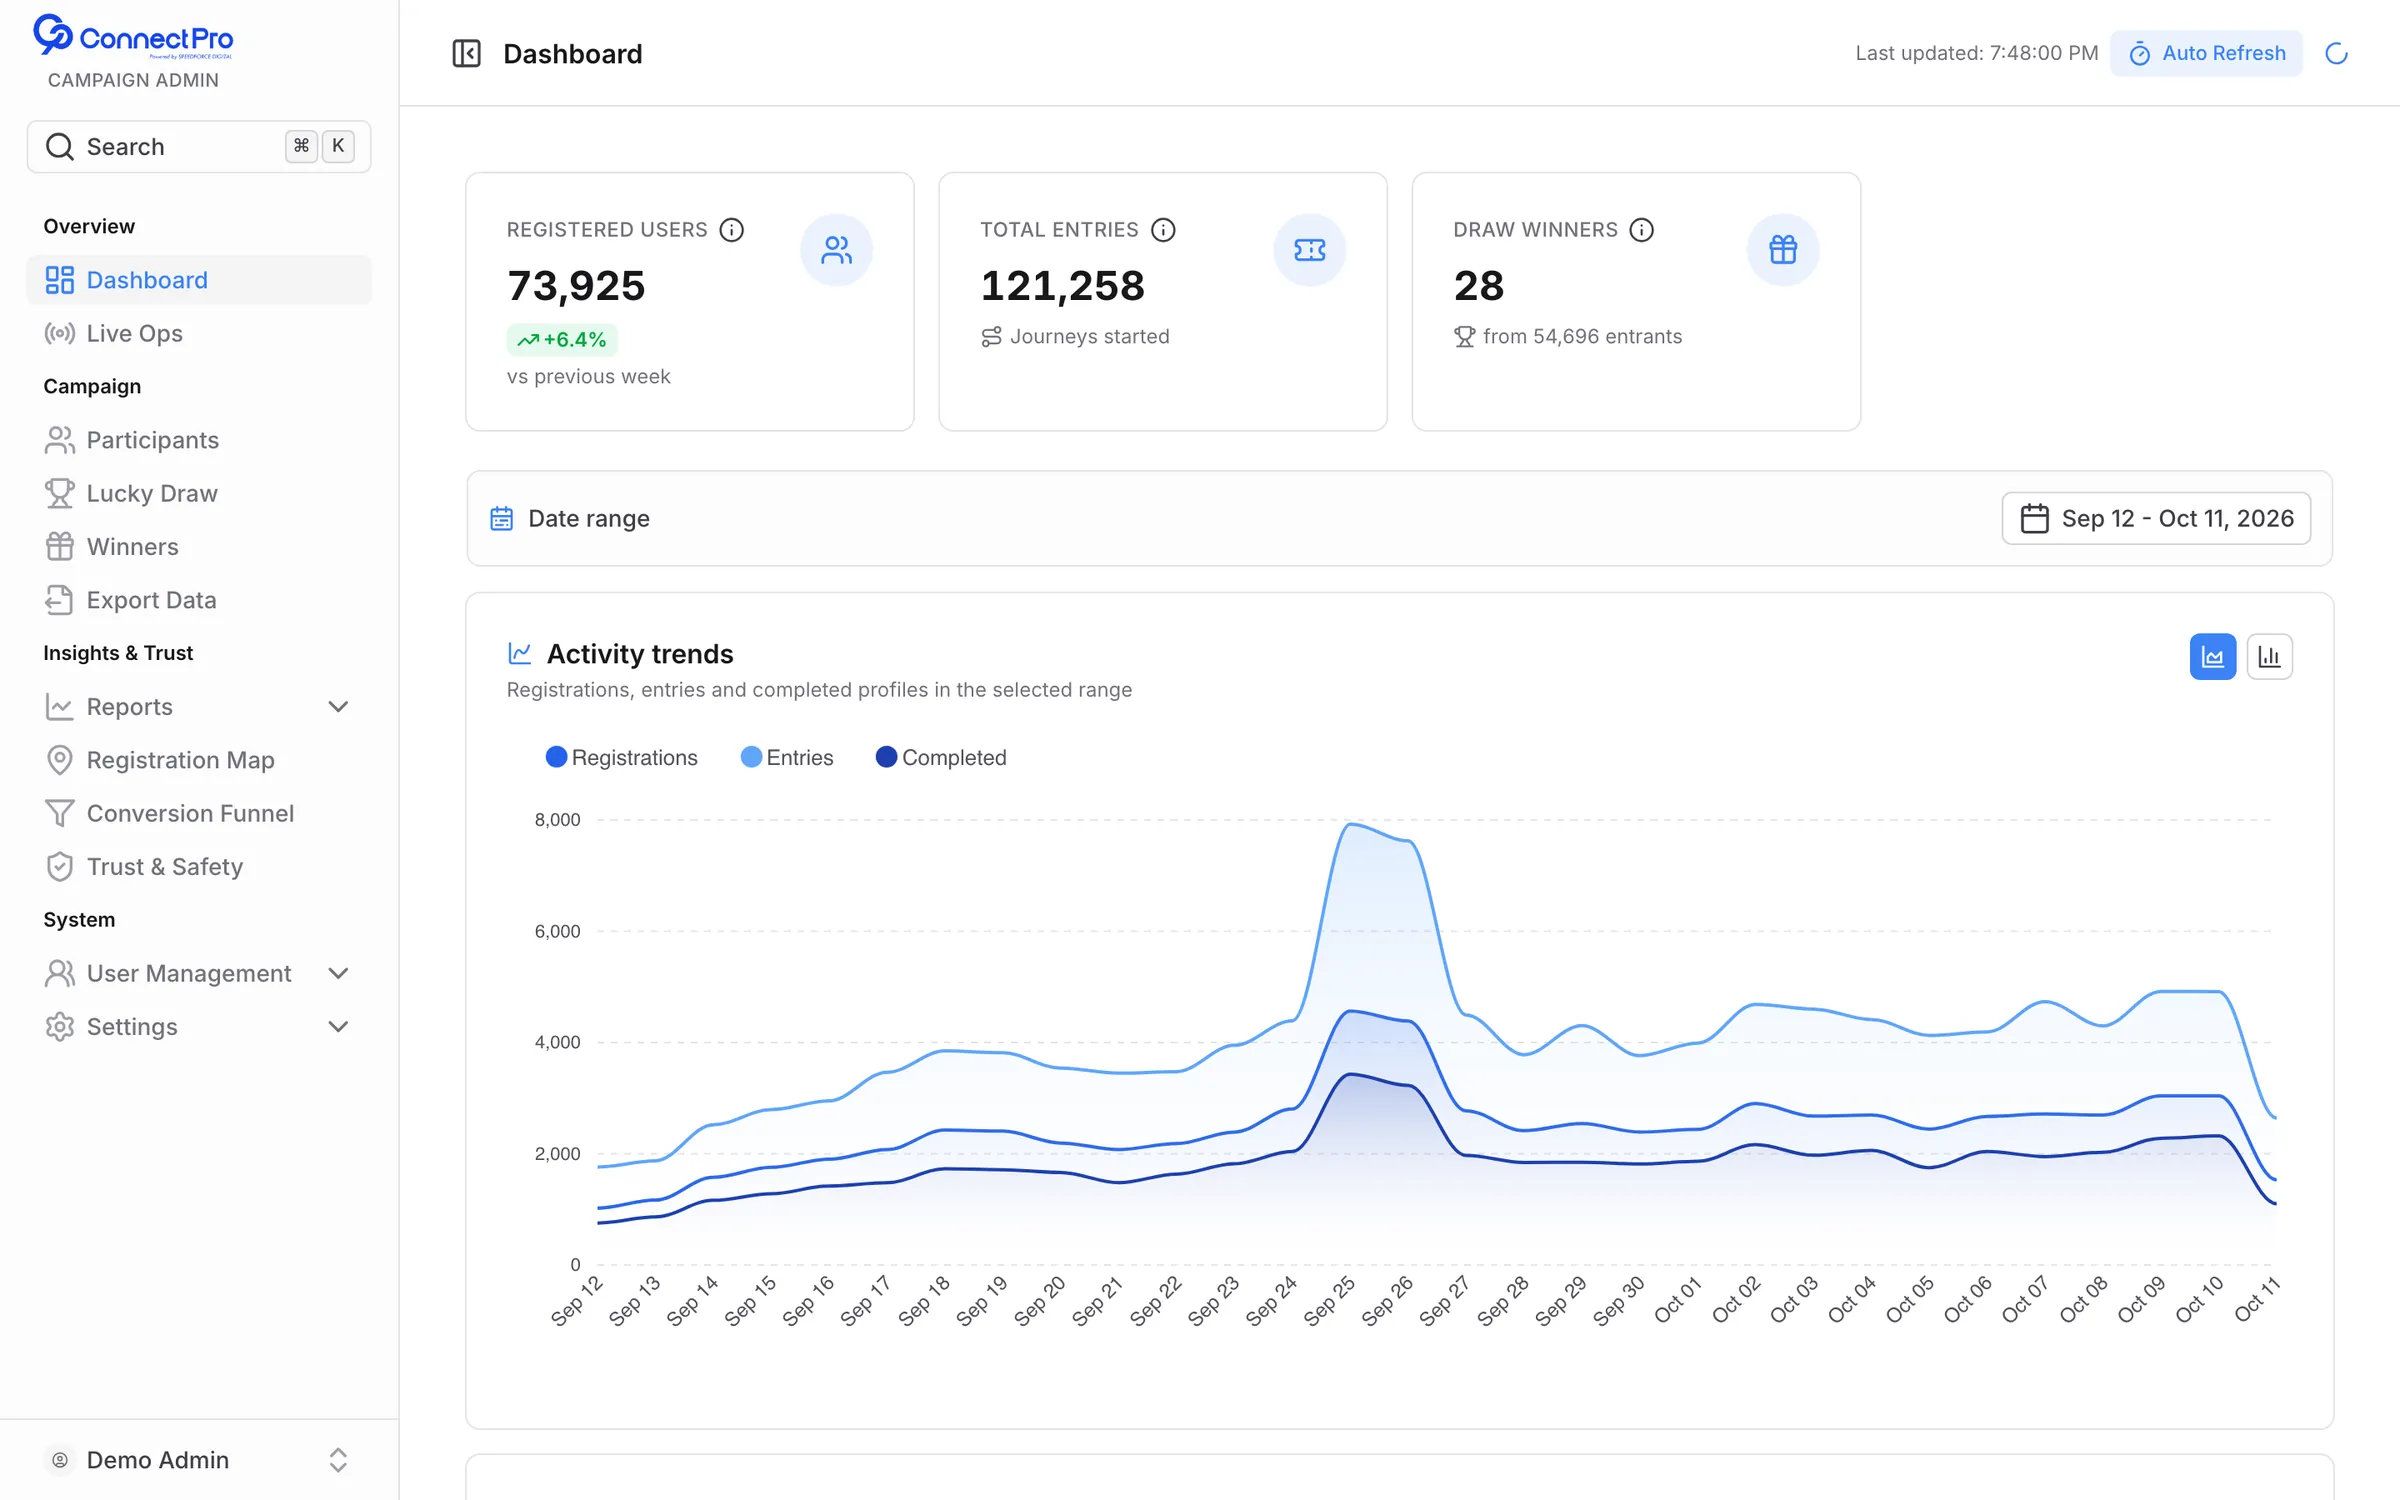This screenshot has height=1500, width=2400.
Task: Go to Participants page
Action: pos(199,440)
